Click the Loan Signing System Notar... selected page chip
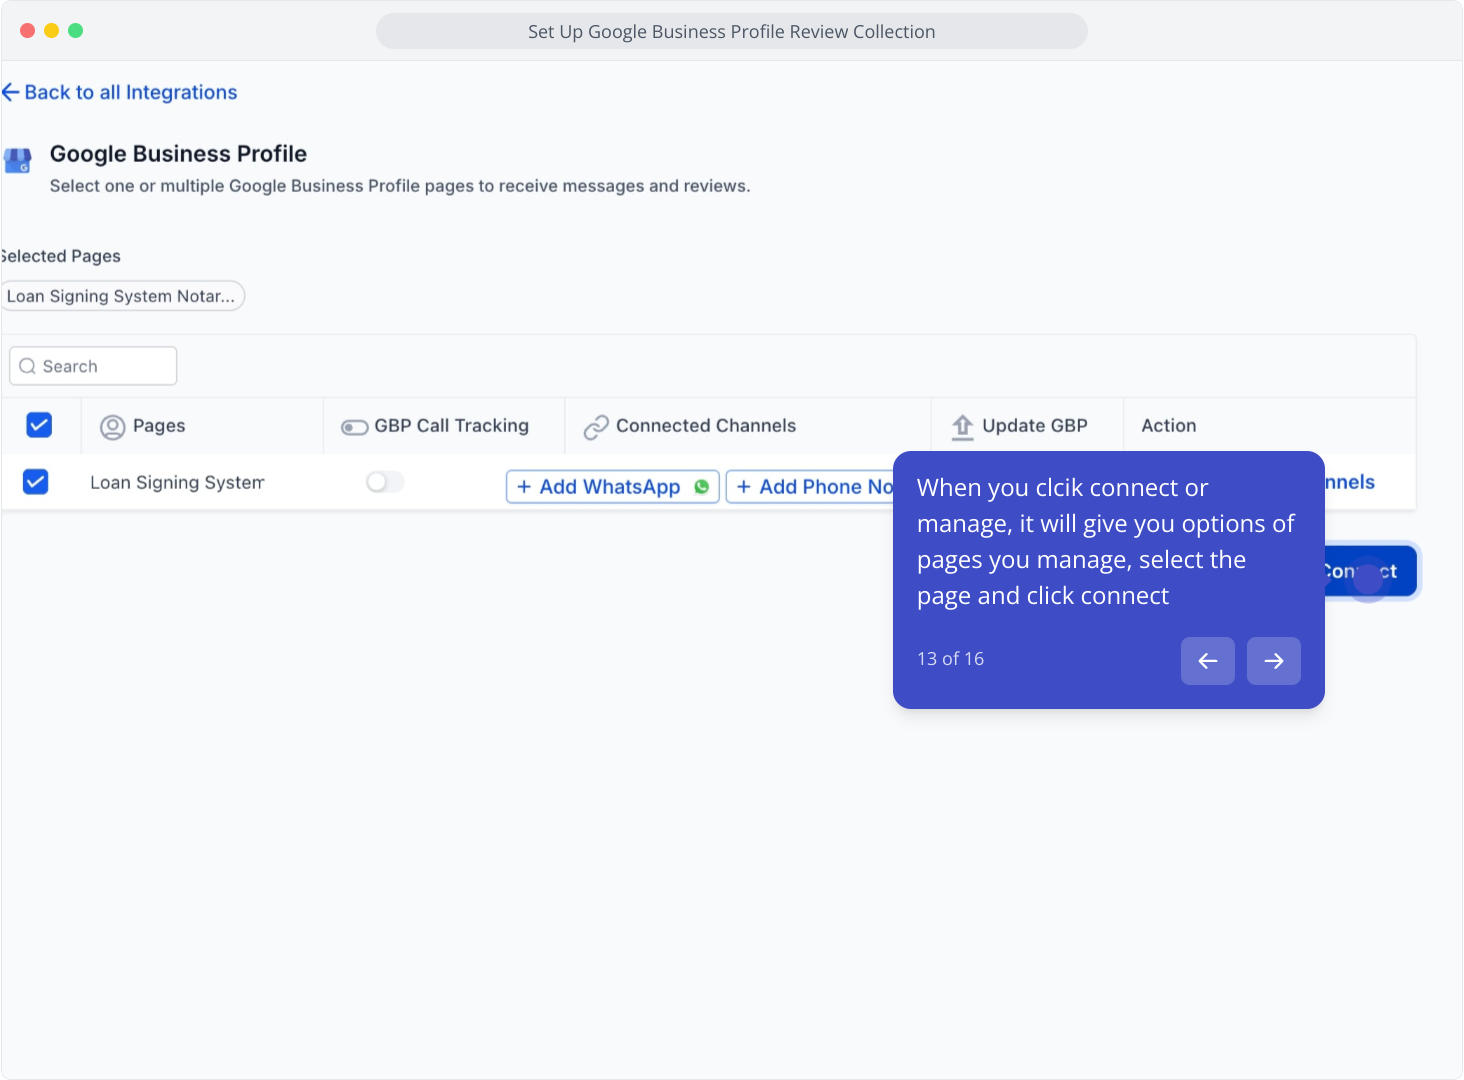Screen dimensions: 1464x1080 click(121, 296)
